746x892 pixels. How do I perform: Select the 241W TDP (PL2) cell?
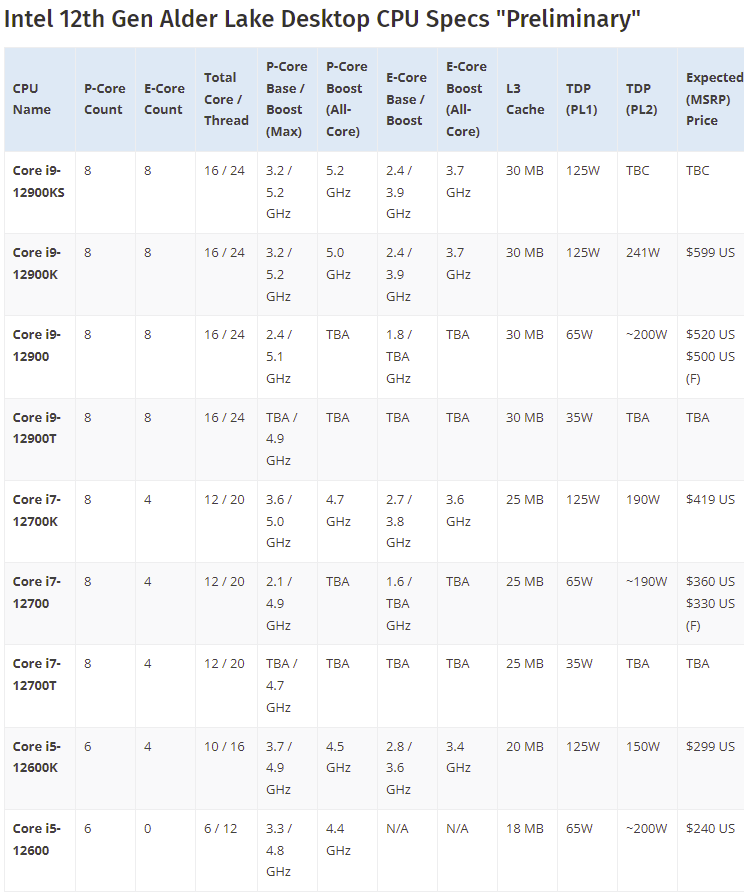pyautogui.click(x=643, y=253)
